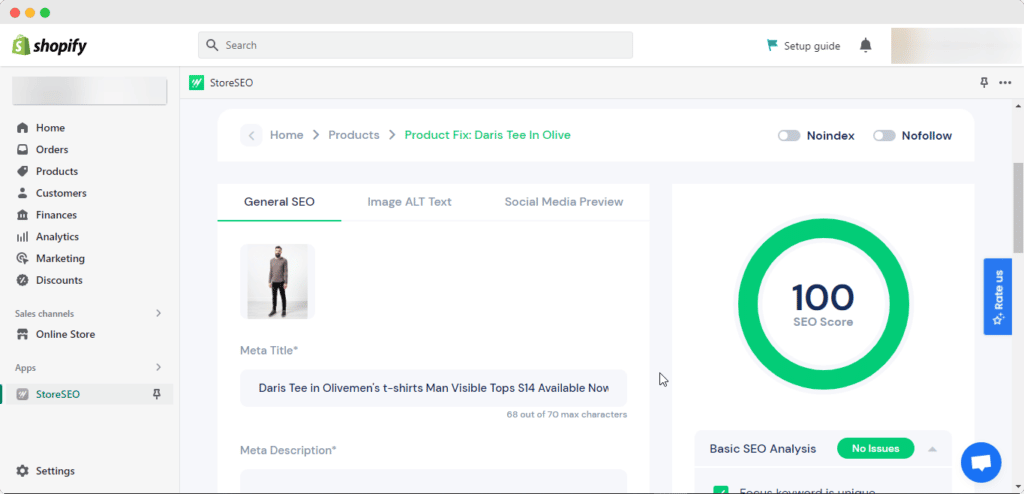The image size is (1024, 494).
Task: Open the blurred account menu at top right
Action: (956, 46)
